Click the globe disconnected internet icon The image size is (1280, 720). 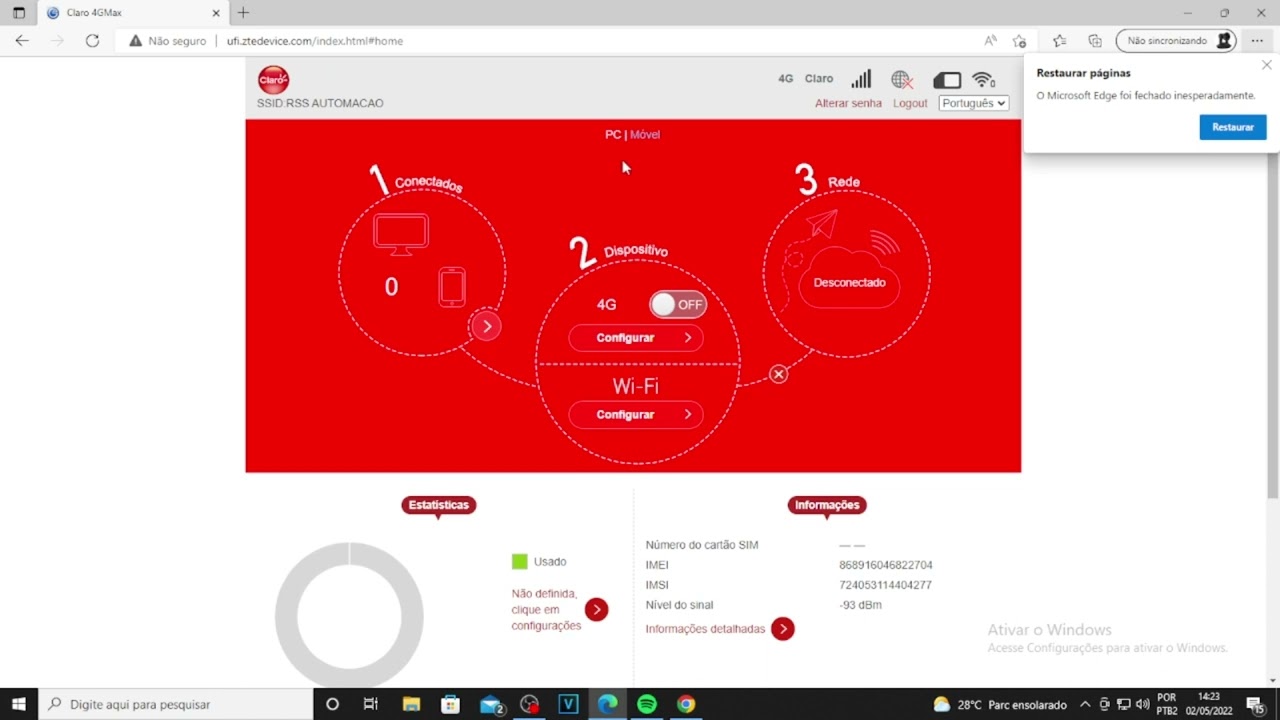tap(902, 80)
